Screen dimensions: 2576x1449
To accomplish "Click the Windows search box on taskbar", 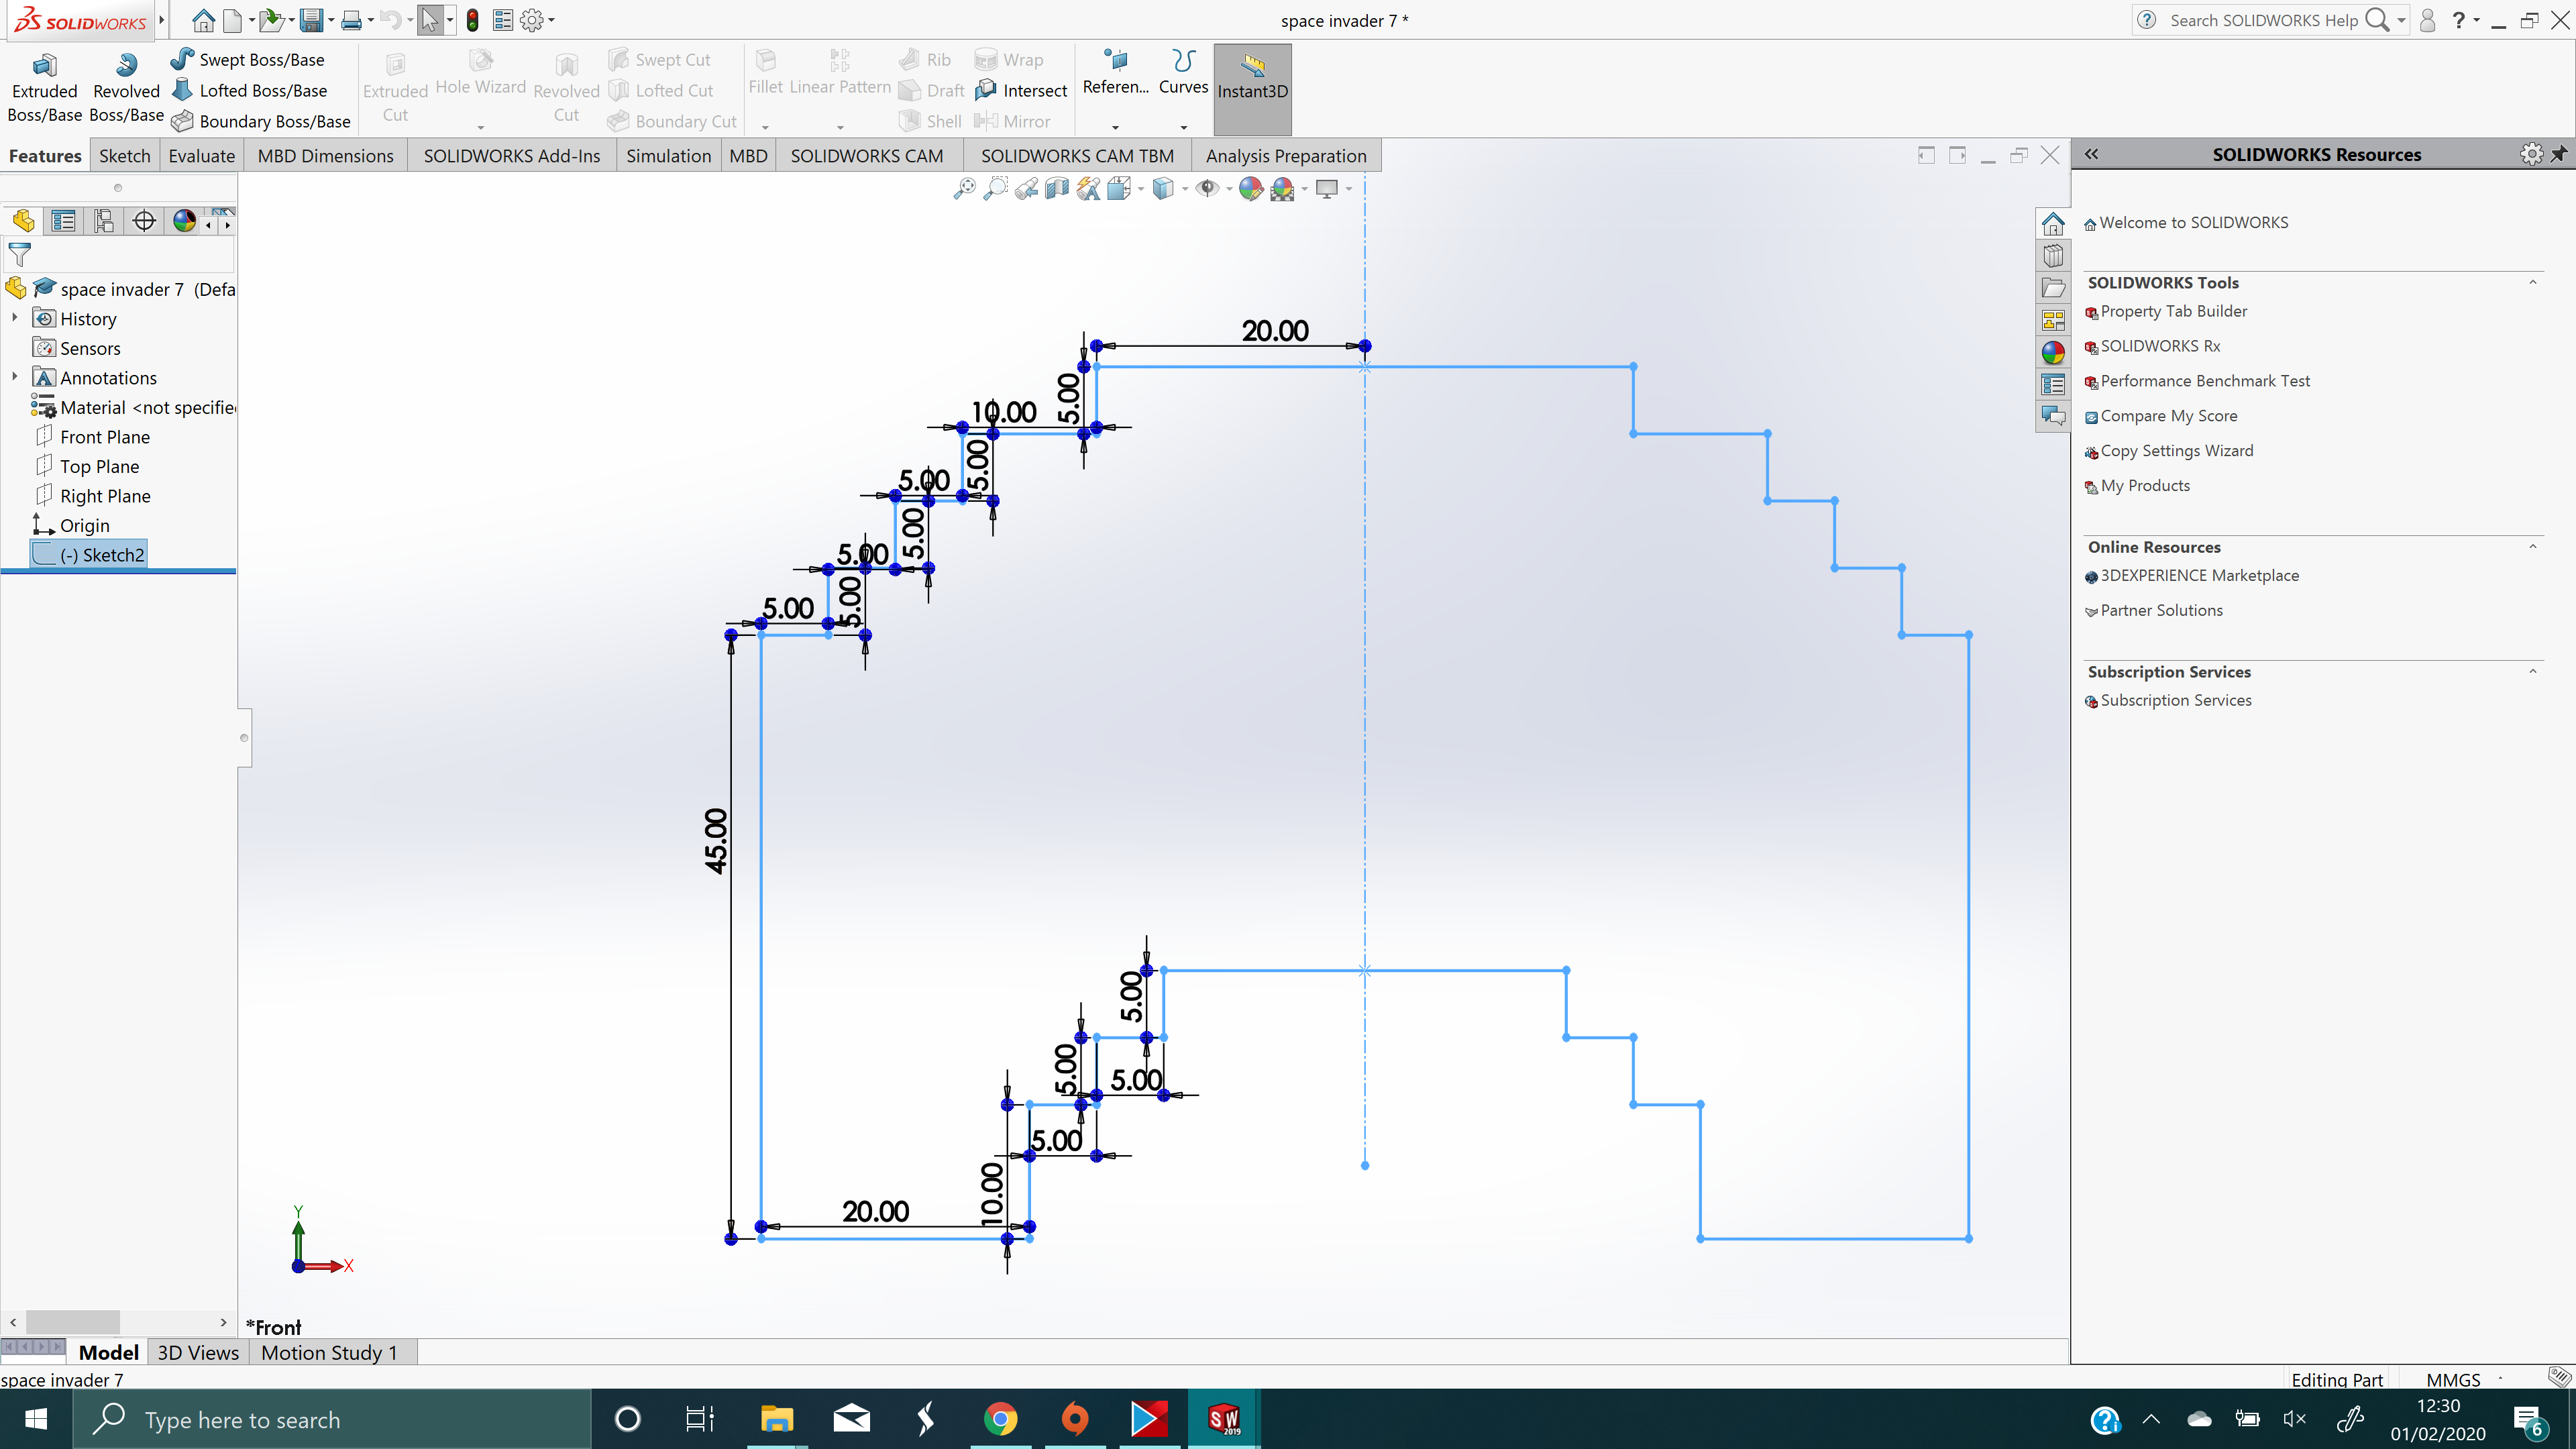I will [332, 1419].
